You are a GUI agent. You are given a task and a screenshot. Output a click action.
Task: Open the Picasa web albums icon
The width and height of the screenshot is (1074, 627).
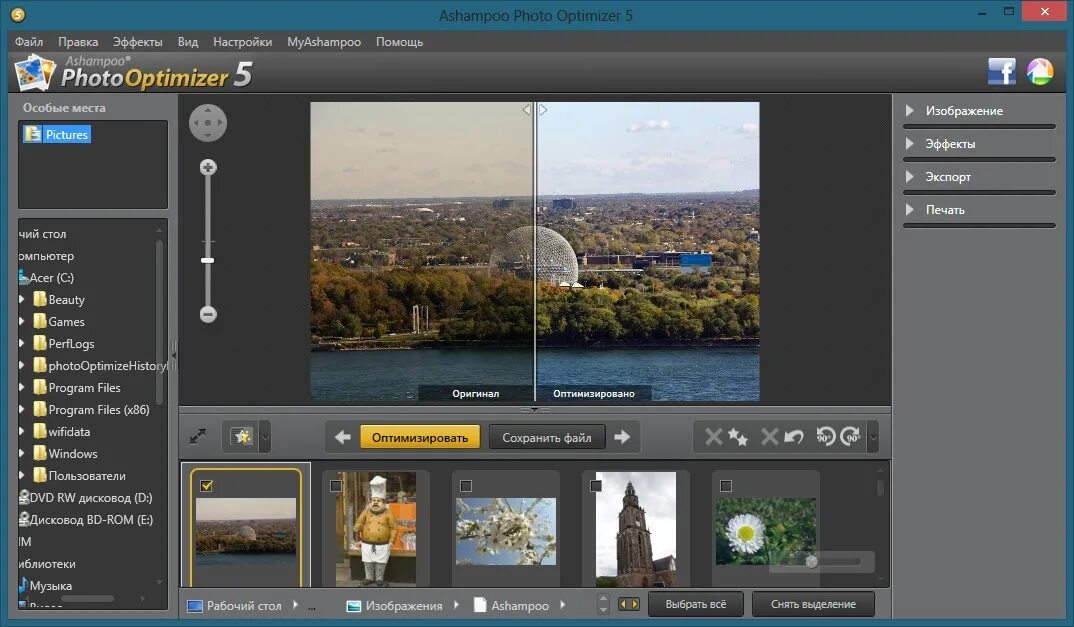1040,71
